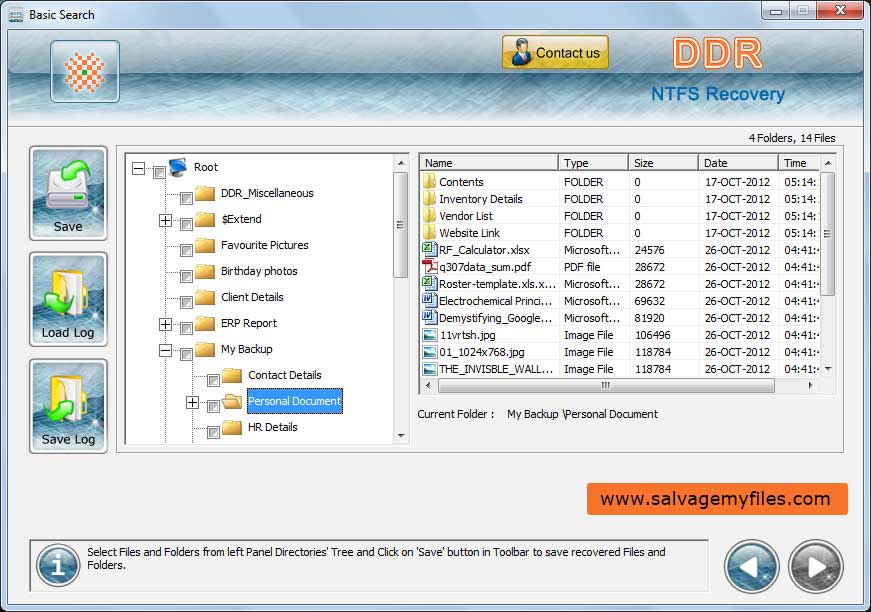Click the Word icon of Electrochemical Princi...

tap(429, 300)
